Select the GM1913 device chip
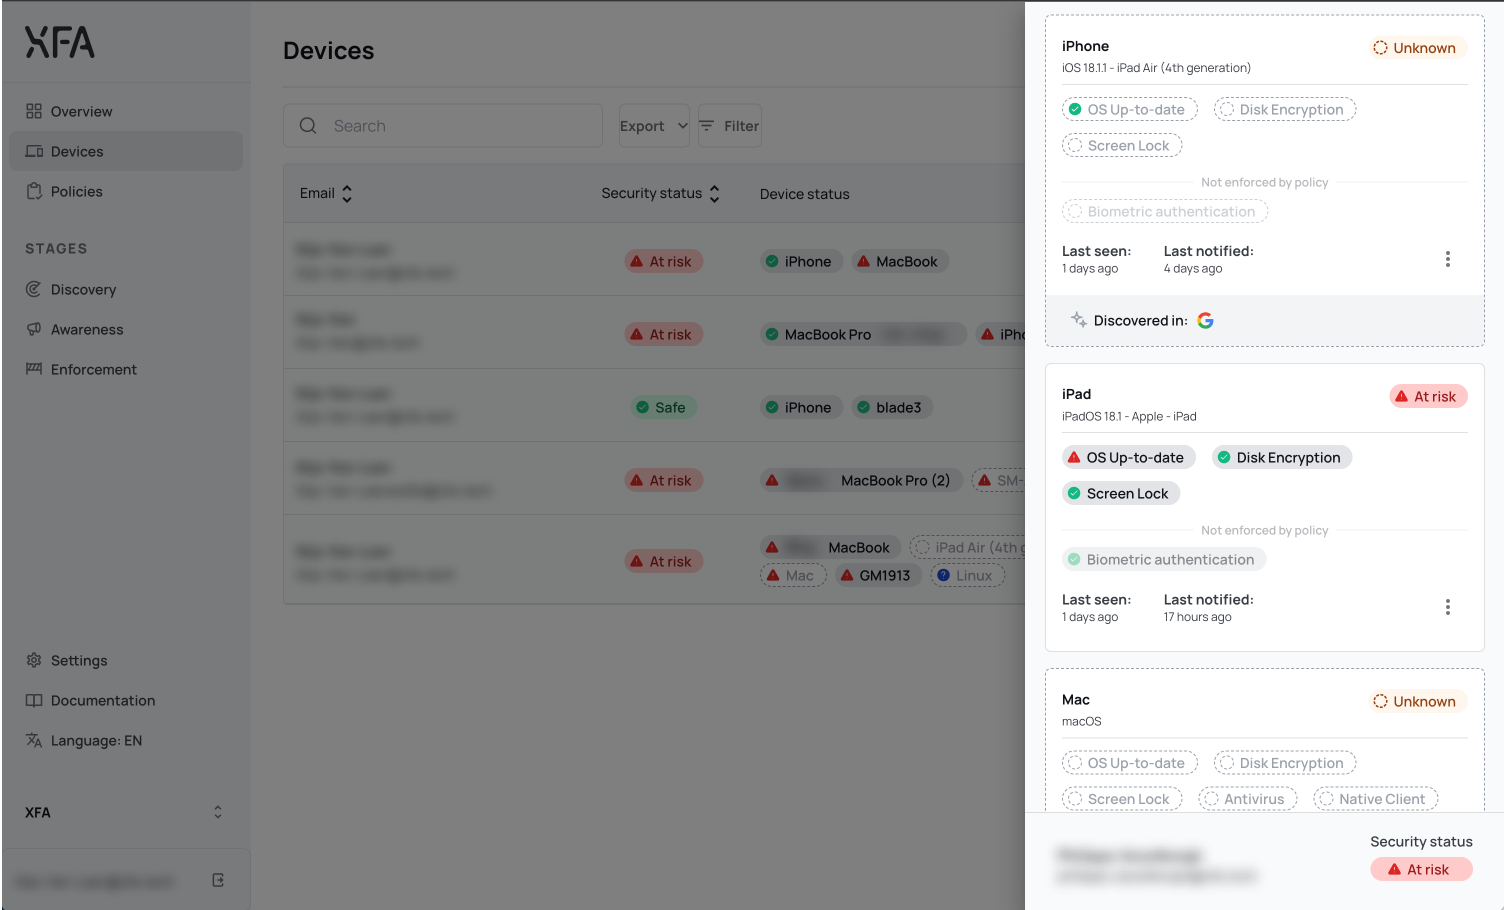Screen dimensions: 1504x910 (x=877, y=575)
